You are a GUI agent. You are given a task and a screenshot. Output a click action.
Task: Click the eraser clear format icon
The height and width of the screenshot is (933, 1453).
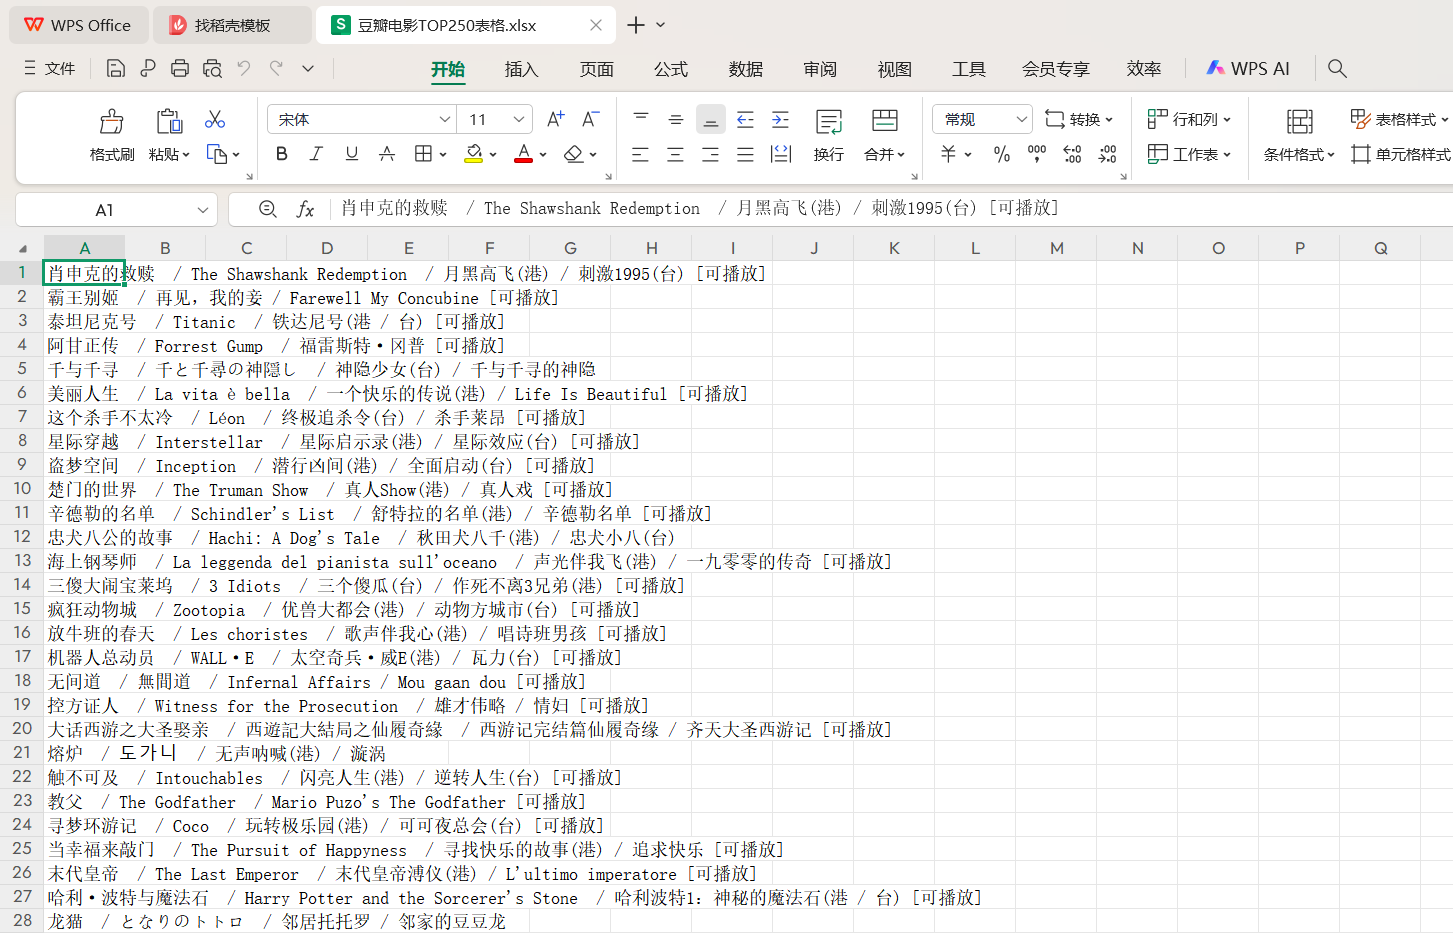point(573,154)
